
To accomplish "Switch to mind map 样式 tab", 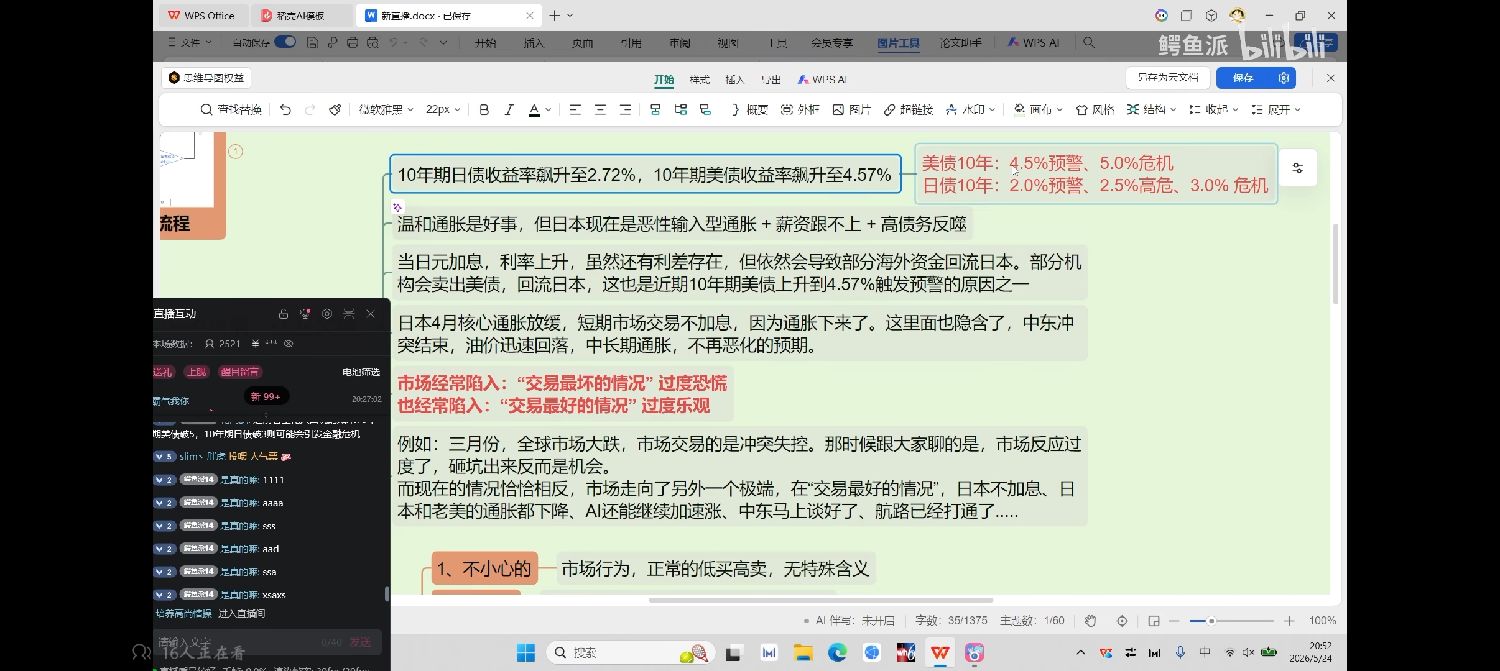I will point(699,79).
